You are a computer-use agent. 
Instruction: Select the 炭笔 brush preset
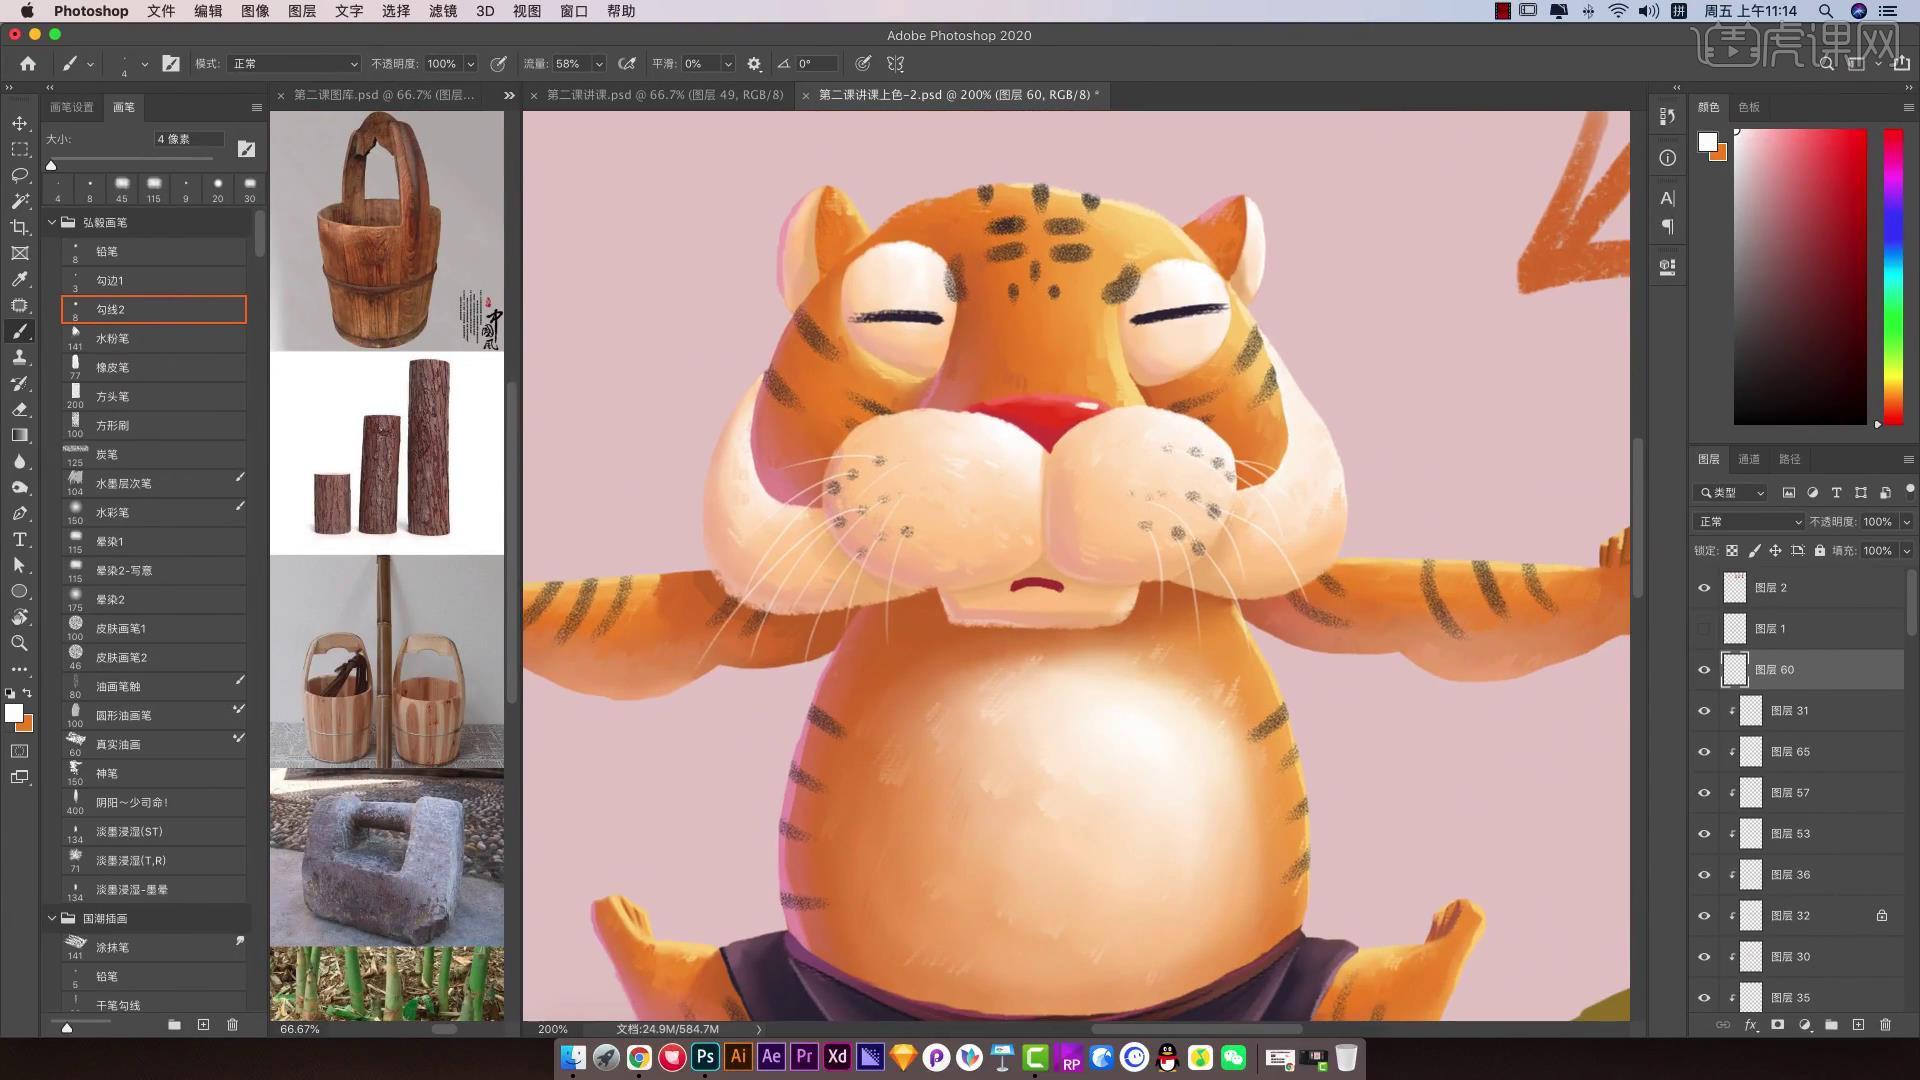[154, 455]
